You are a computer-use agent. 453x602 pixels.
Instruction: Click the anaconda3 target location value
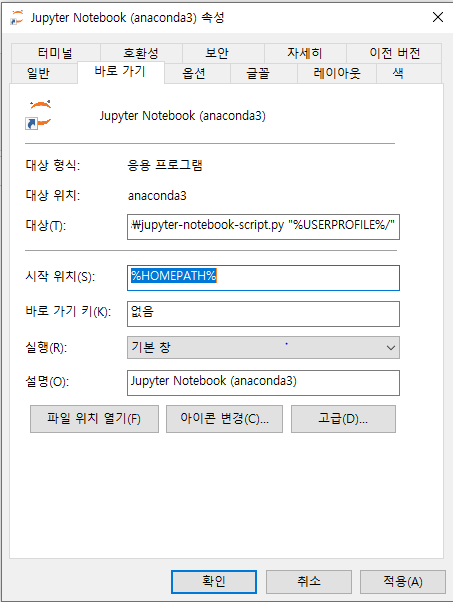coord(157,196)
